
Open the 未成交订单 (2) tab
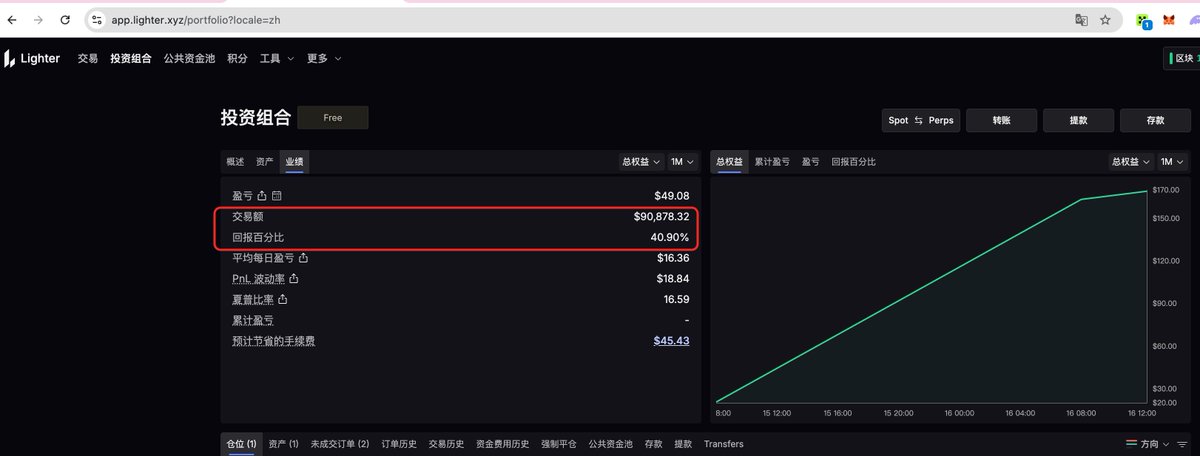click(340, 444)
